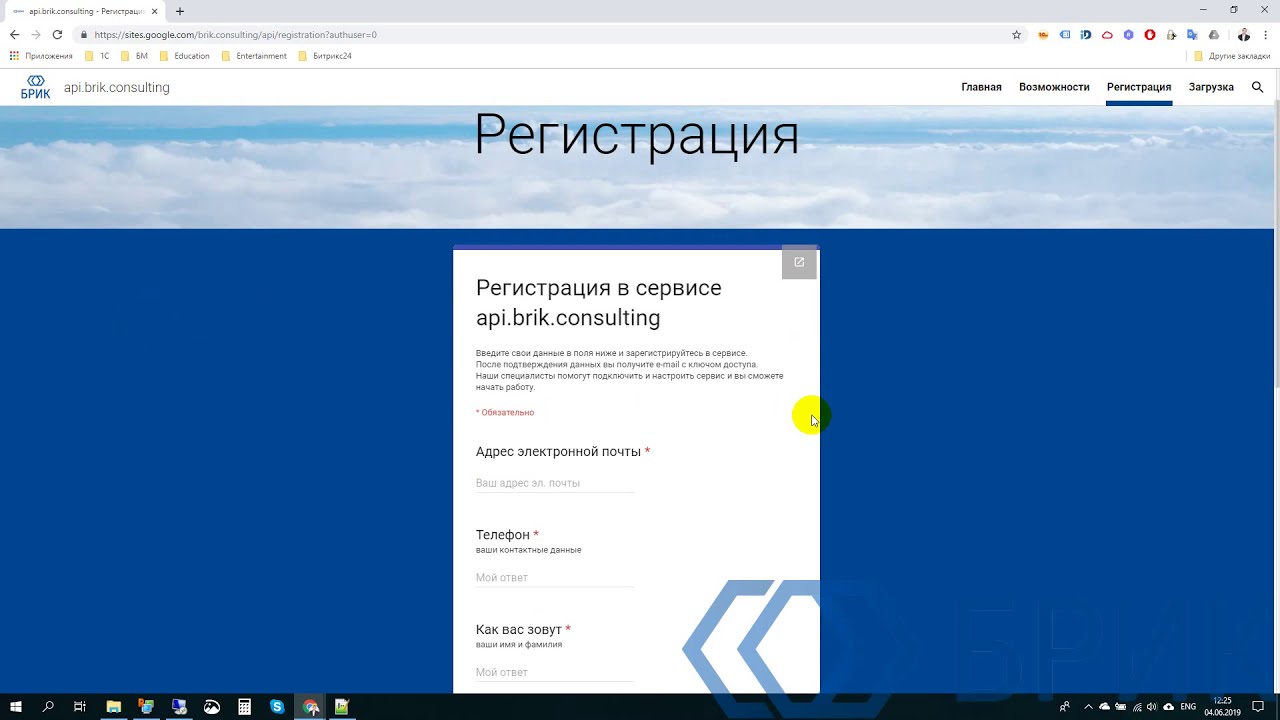Click the site search magnifier icon

pos(1257,87)
